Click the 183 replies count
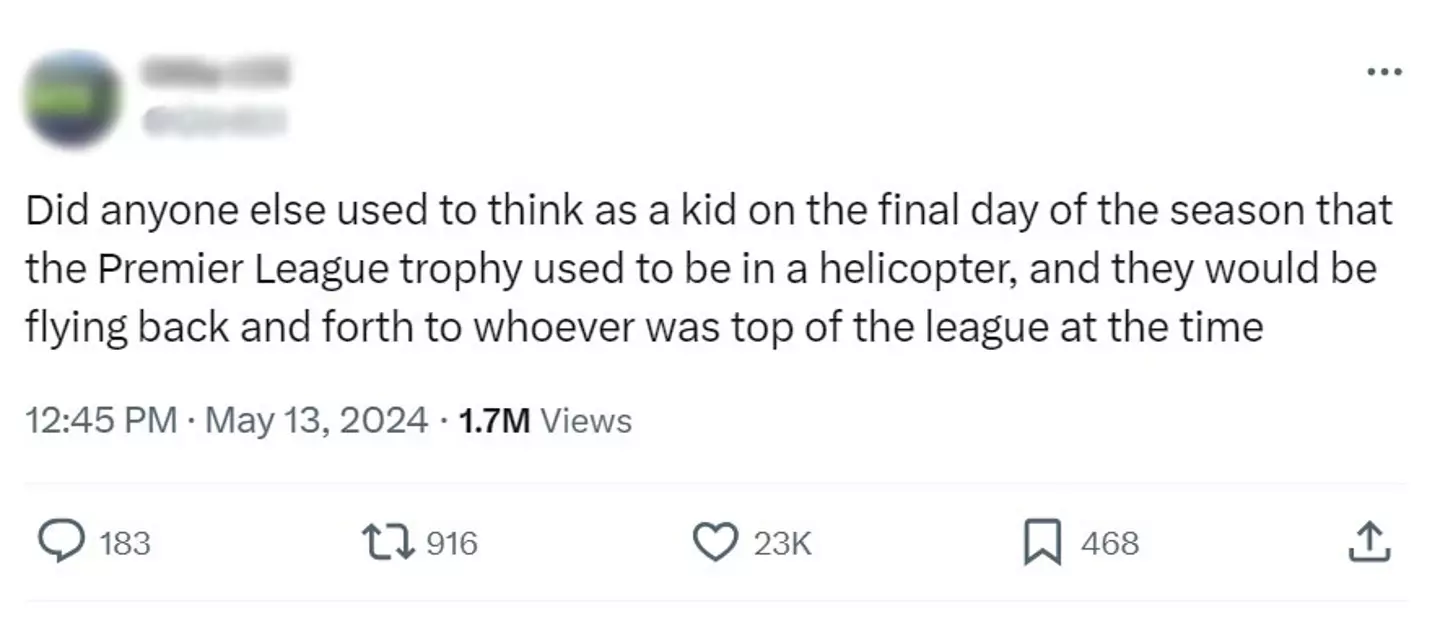The width and height of the screenshot is (1440, 618). pyautogui.click(x=125, y=544)
